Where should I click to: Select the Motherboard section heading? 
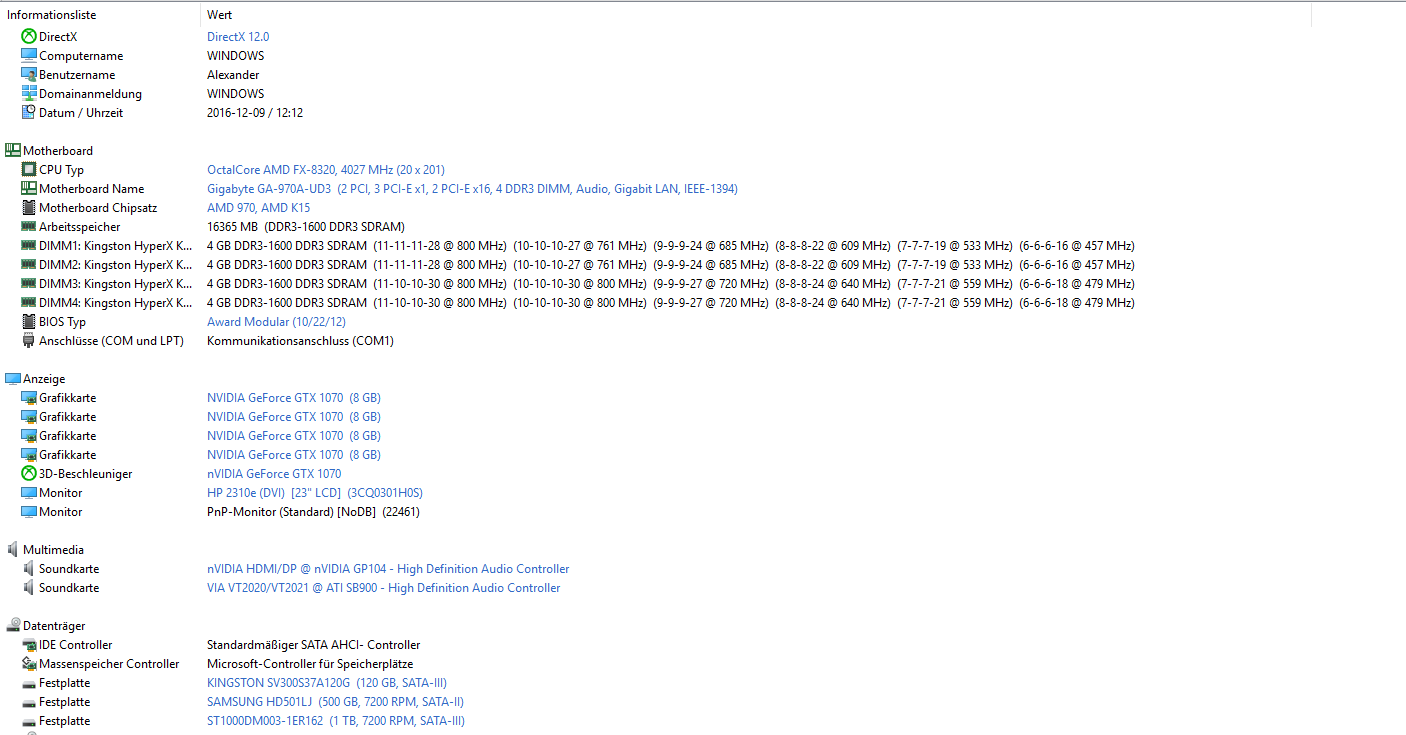(x=58, y=151)
